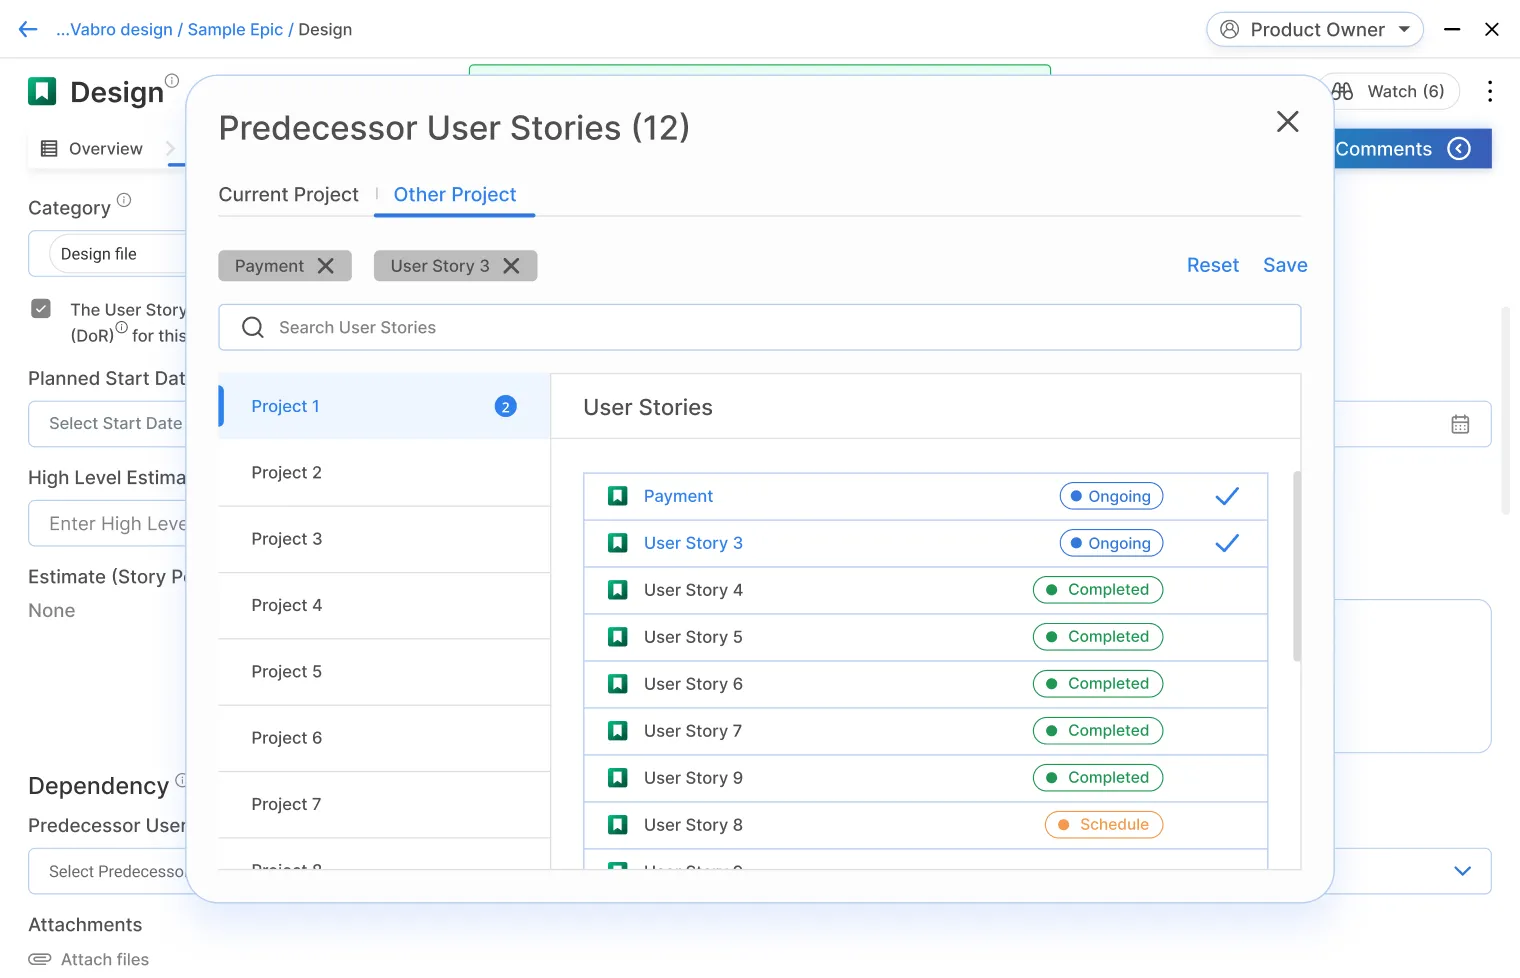Toggle the Definition of Ready checkbox
This screenshot has height=978, width=1520.
(41, 309)
